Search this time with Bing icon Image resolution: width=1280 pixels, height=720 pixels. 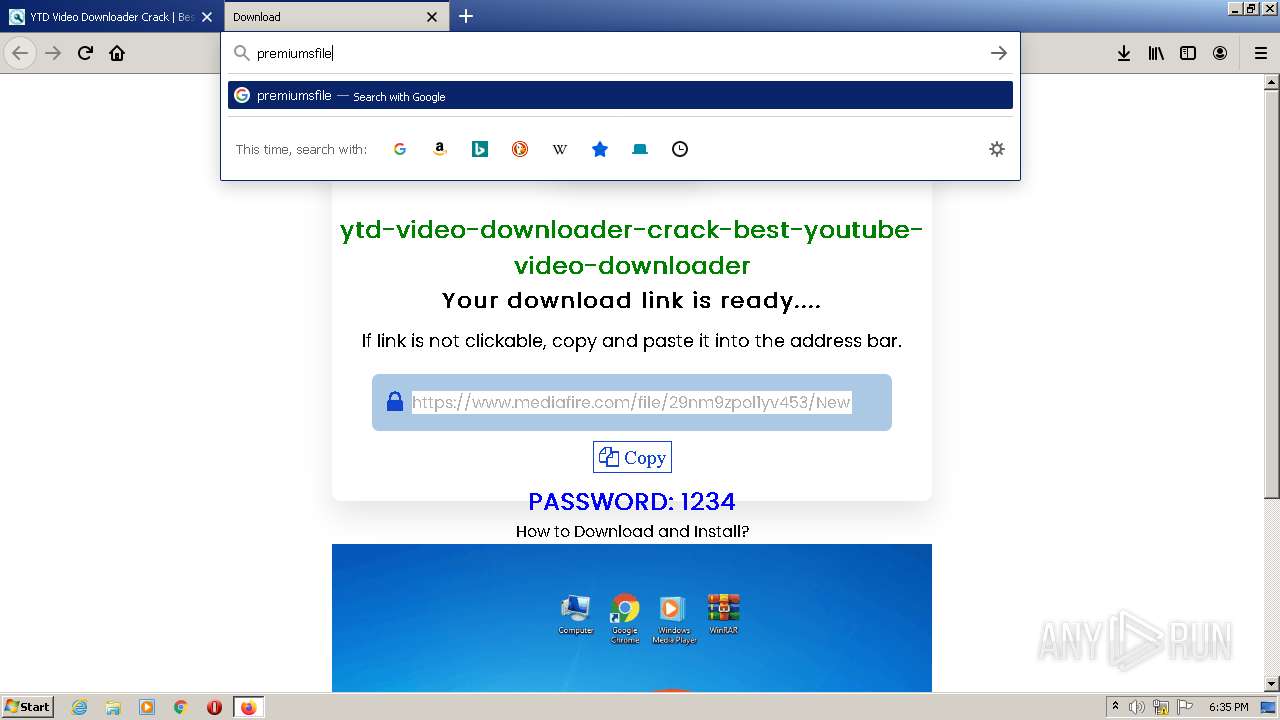pos(480,149)
